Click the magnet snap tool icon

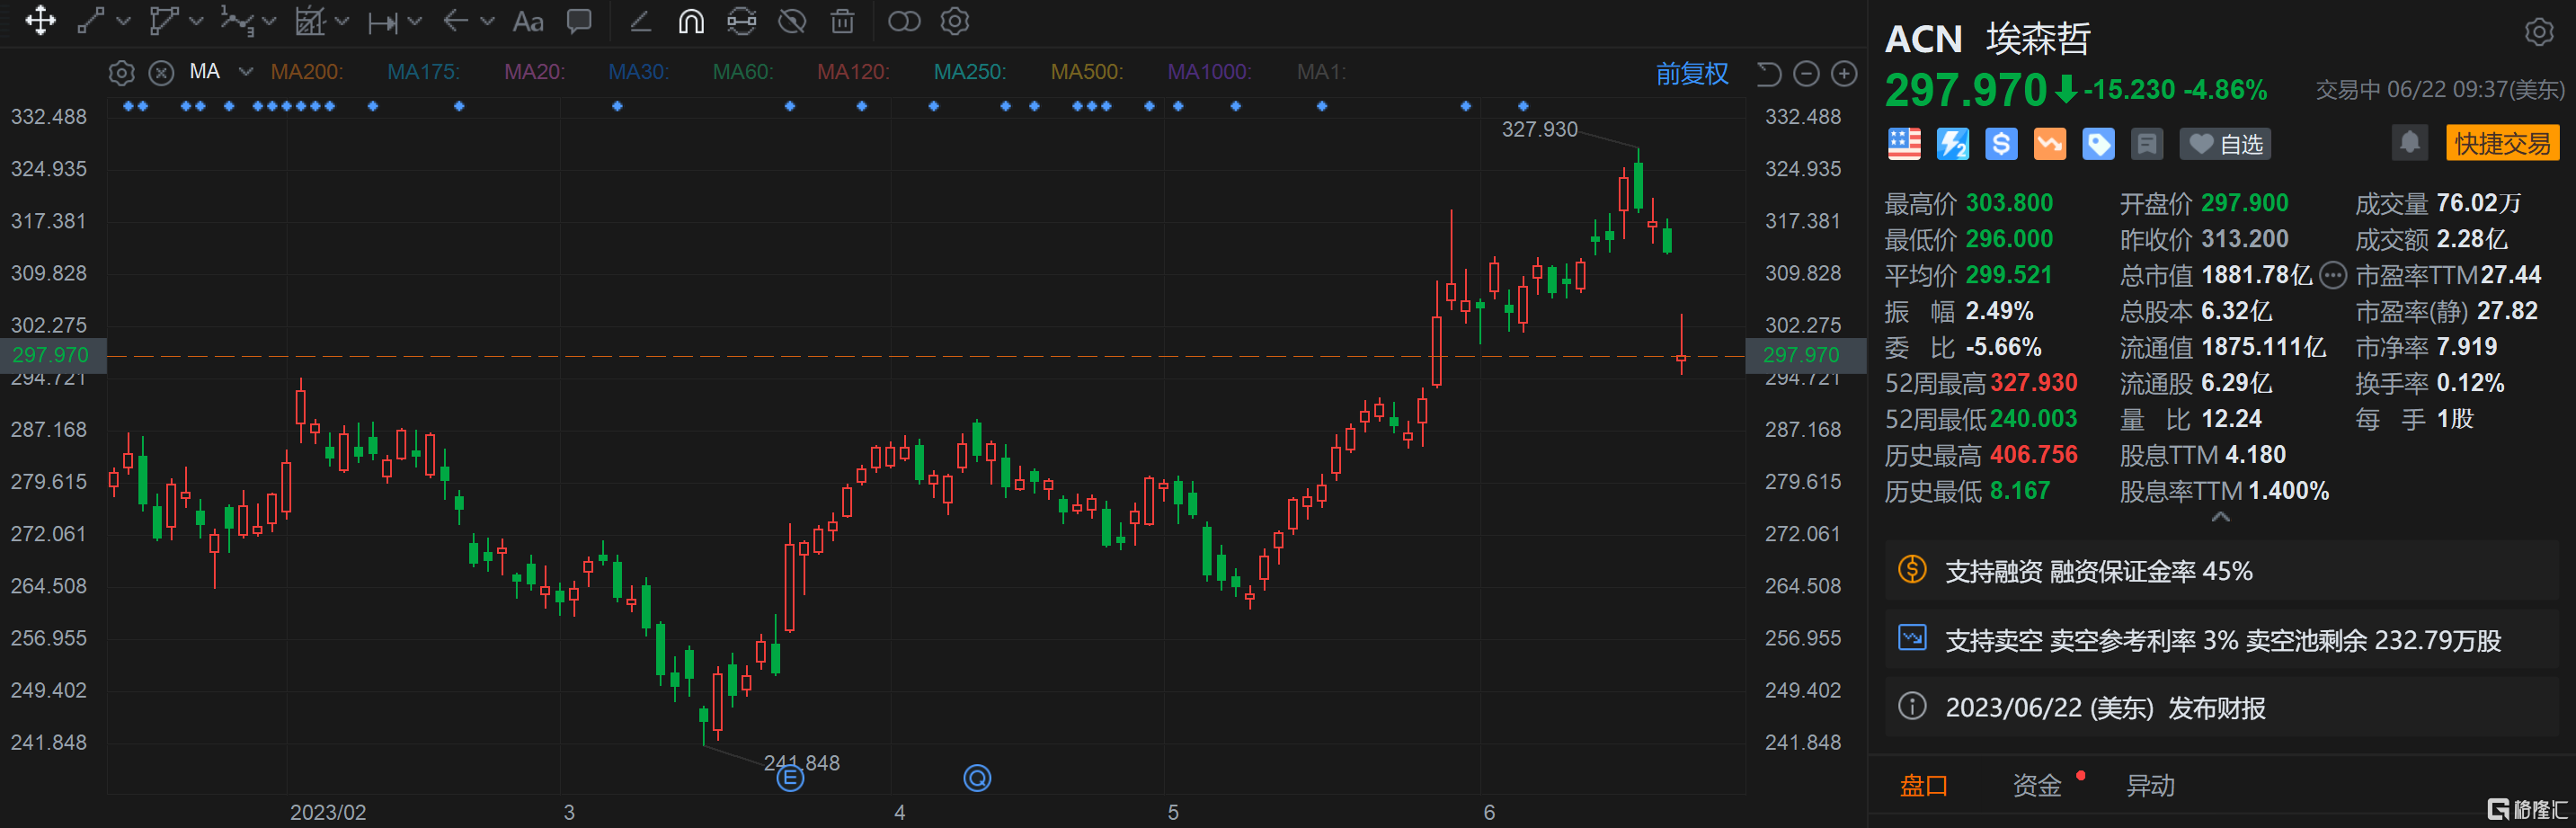(x=691, y=21)
